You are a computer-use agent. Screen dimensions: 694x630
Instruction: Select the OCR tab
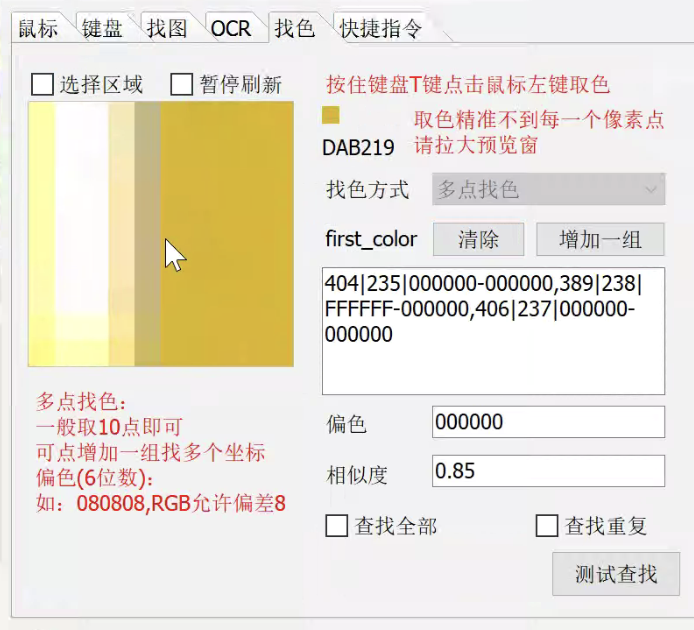tap(231, 29)
